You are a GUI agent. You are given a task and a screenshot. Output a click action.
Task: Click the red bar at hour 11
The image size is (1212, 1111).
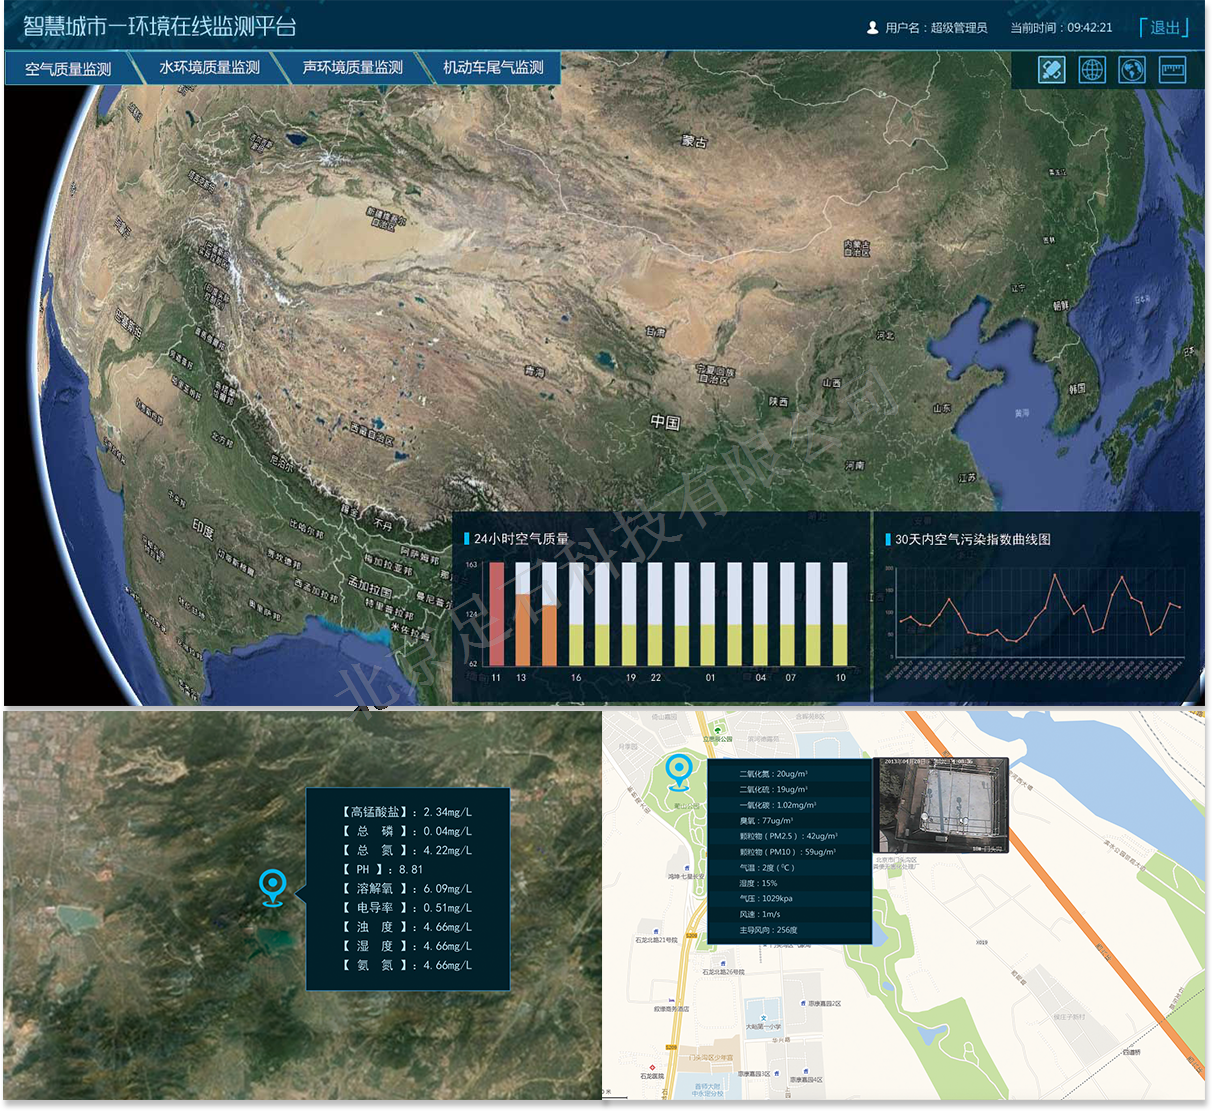pyautogui.click(x=496, y=614)
